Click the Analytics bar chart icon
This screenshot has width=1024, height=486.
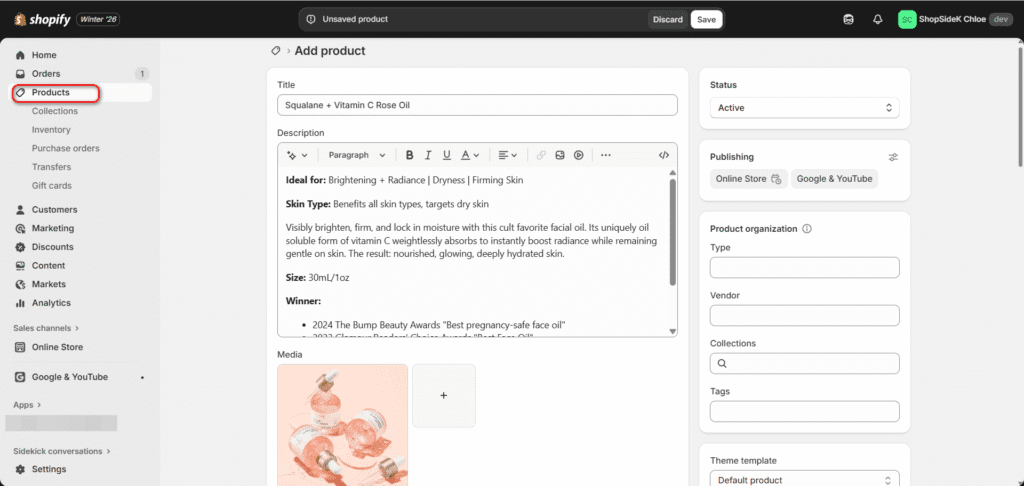(x=20, y=303)
